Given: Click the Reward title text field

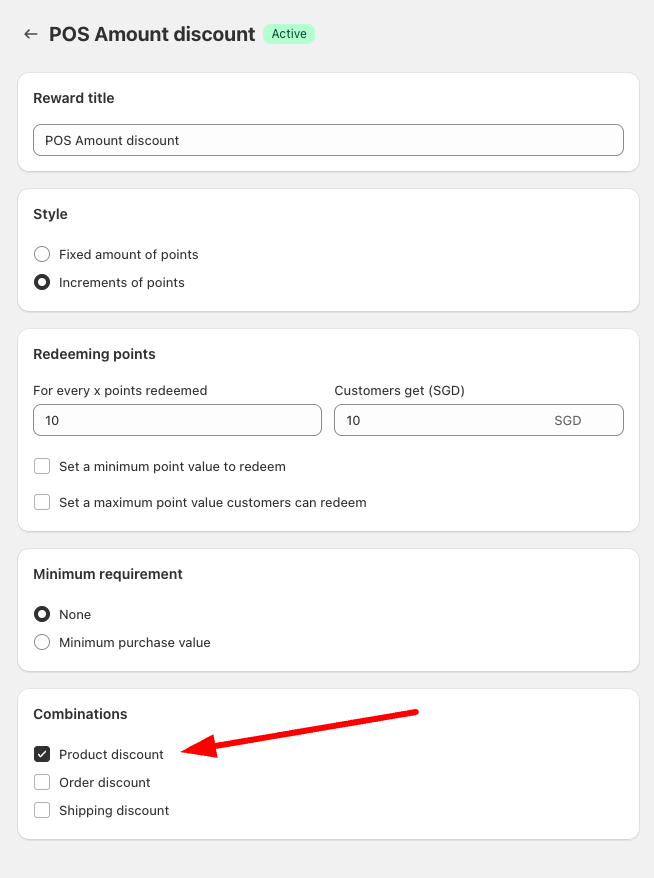Looking at the screenshot, I should tap(328, 140).
